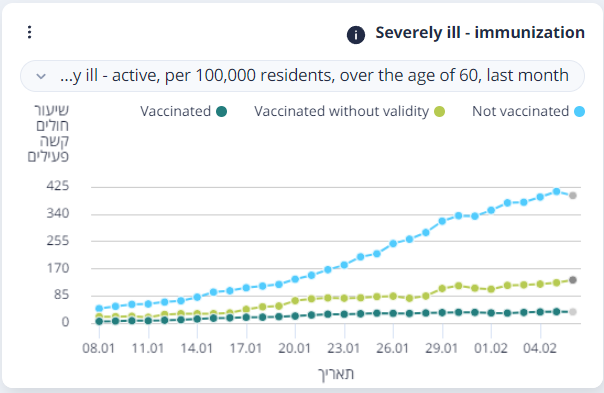The image size is (604, 393).
Task: Select the last grey Not vaccinated data point
Action: pos(573,196)
